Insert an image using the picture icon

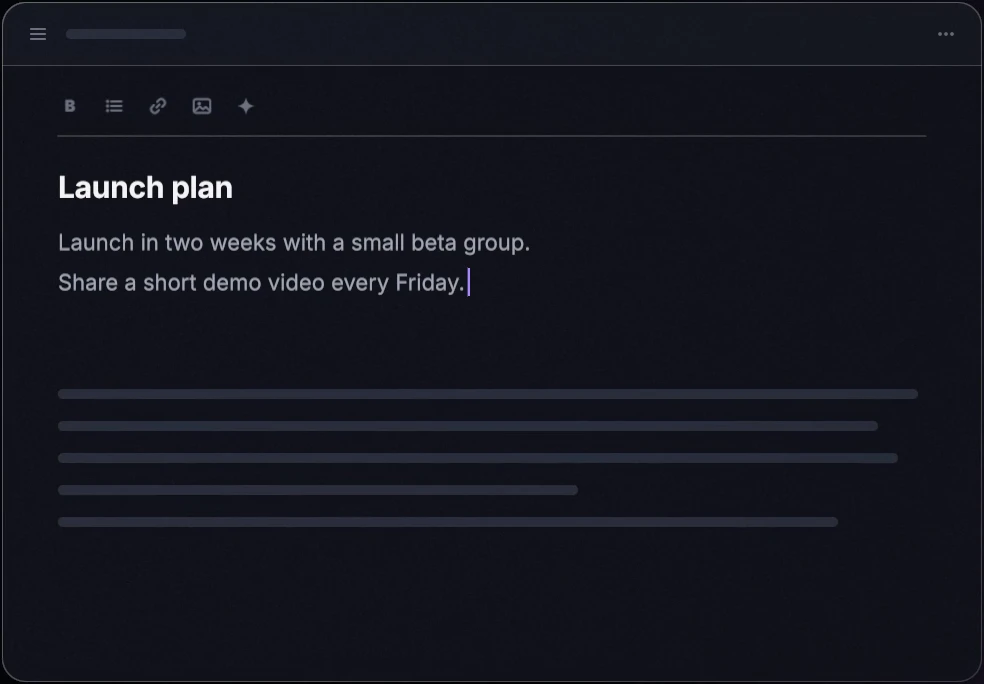(x=202, y=106)
